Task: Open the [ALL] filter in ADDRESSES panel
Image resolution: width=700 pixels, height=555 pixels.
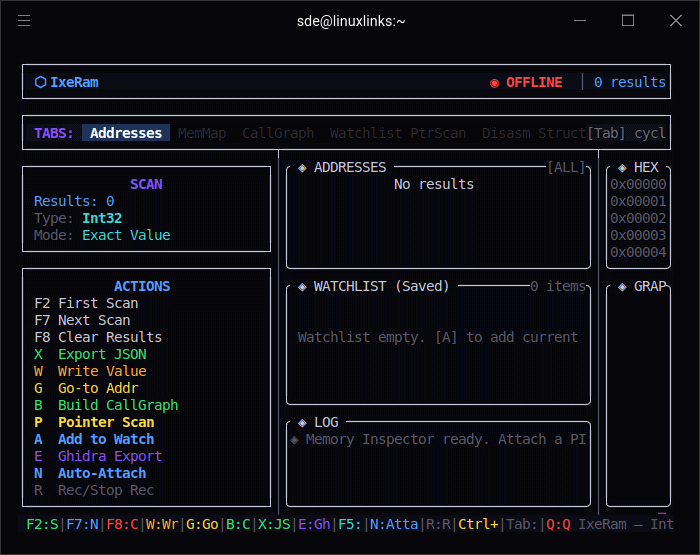Action: point(566,167)
